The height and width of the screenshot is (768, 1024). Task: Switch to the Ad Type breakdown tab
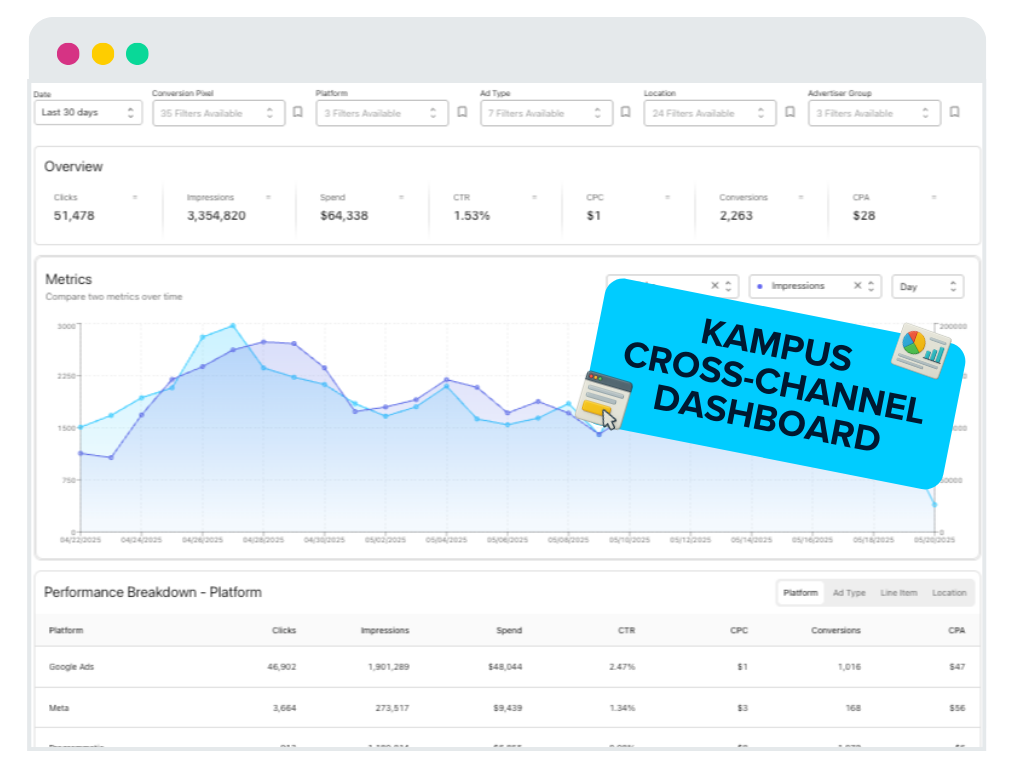coord(849,593)
